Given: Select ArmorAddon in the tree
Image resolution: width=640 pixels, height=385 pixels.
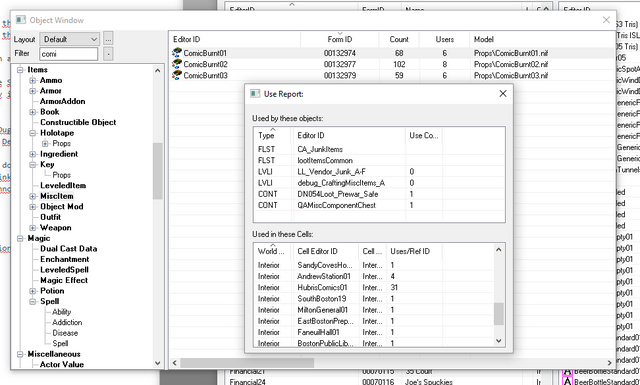Looking at the screenshot, I should tap(62, 101).
